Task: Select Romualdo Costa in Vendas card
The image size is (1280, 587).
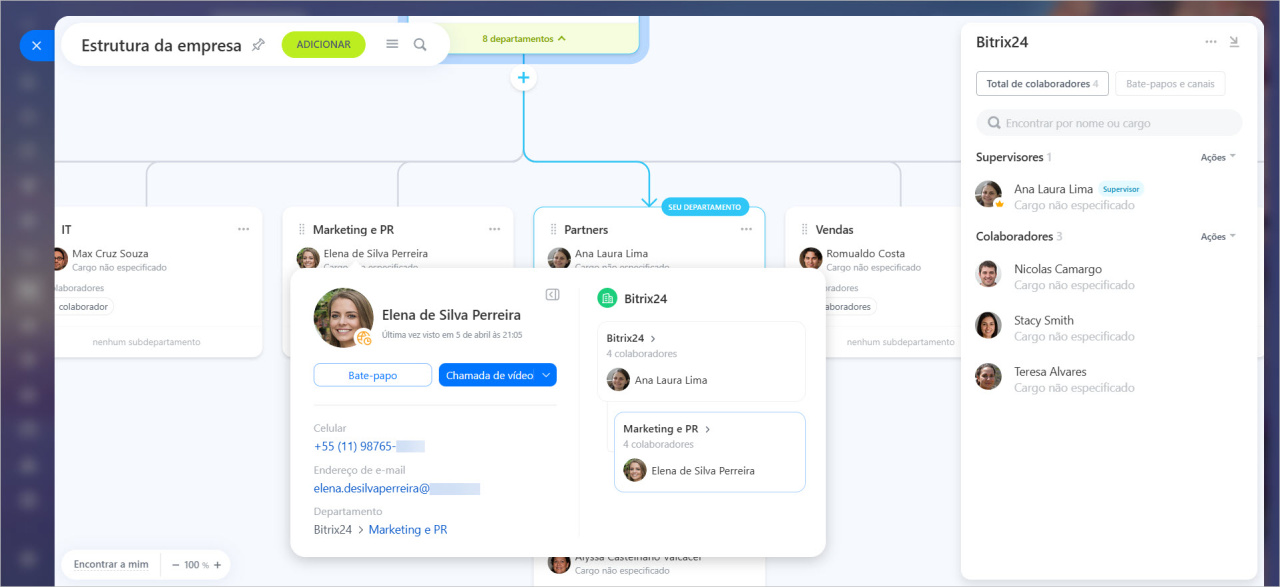Action: click(866, 254)
